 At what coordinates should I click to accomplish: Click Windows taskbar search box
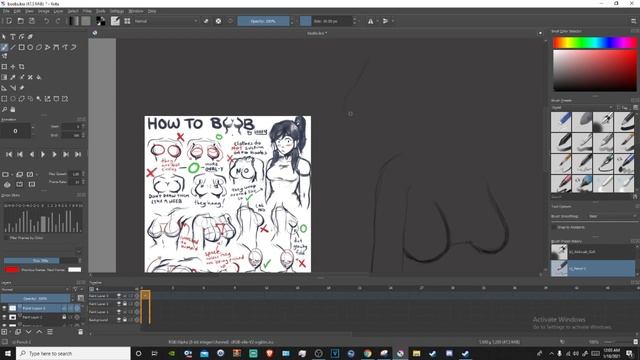pyautogui.click(x=73, y=353)
